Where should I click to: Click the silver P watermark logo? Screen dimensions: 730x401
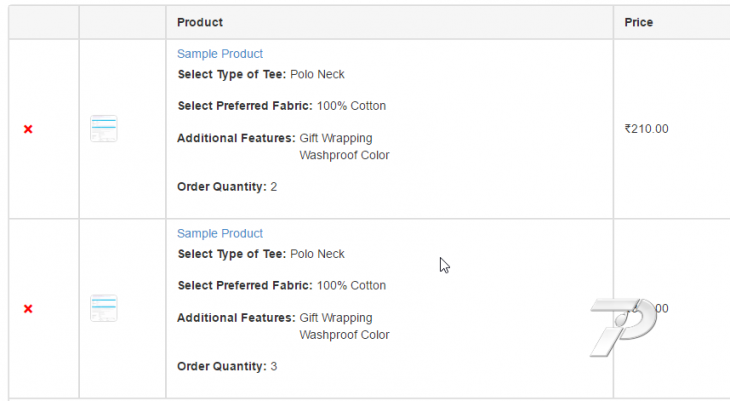click(x=623, y=327)
